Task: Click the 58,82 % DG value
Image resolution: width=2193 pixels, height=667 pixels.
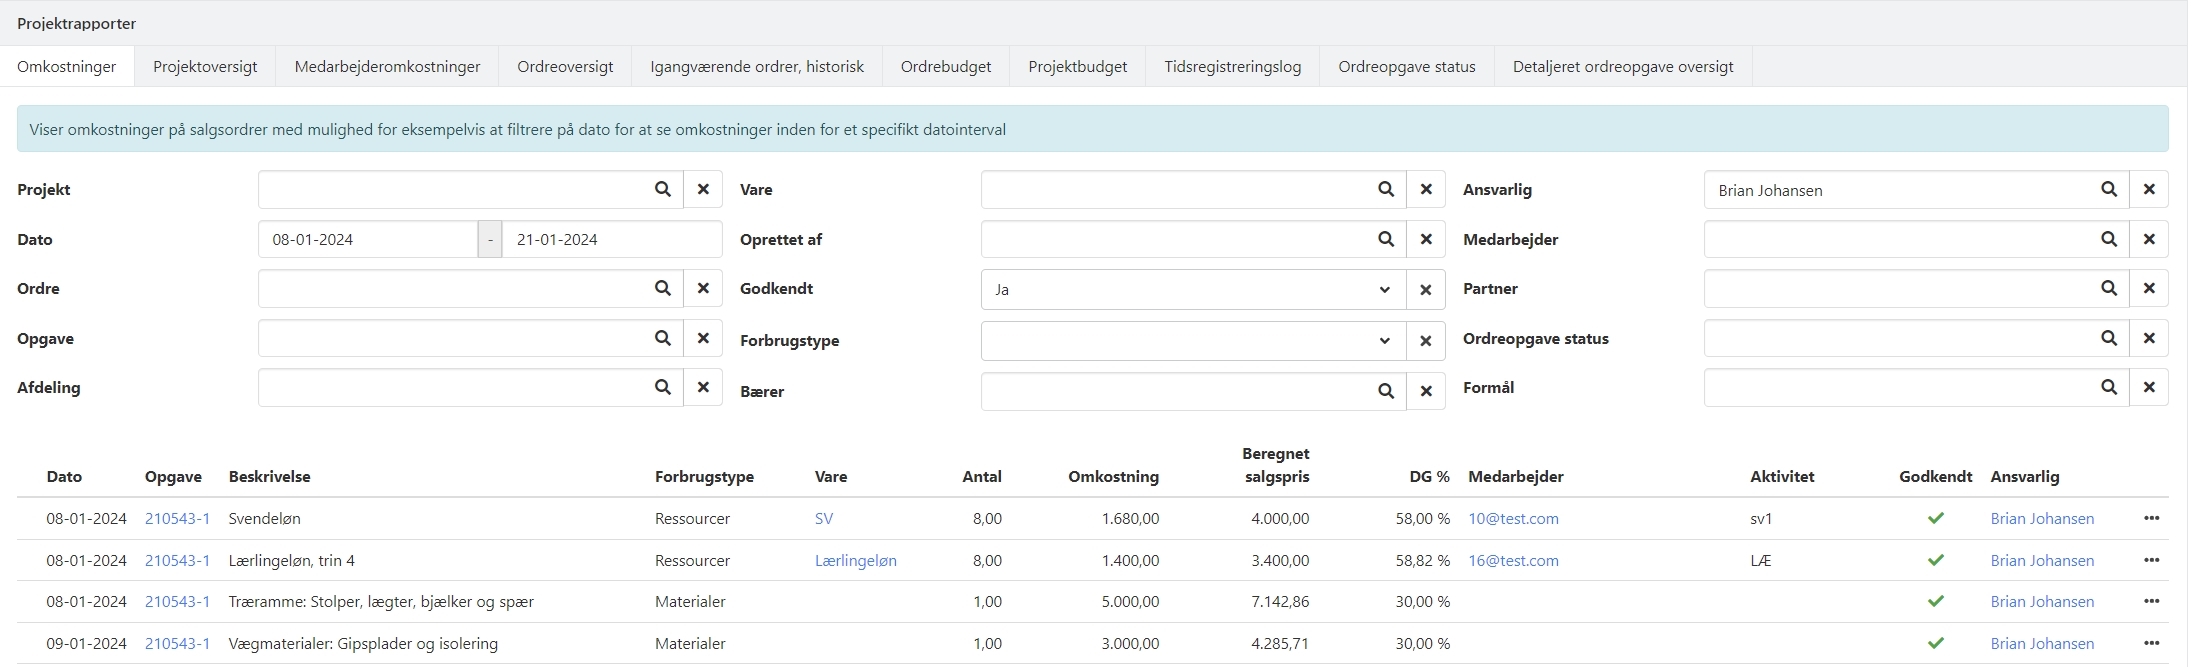Action: coord(1422,560)
